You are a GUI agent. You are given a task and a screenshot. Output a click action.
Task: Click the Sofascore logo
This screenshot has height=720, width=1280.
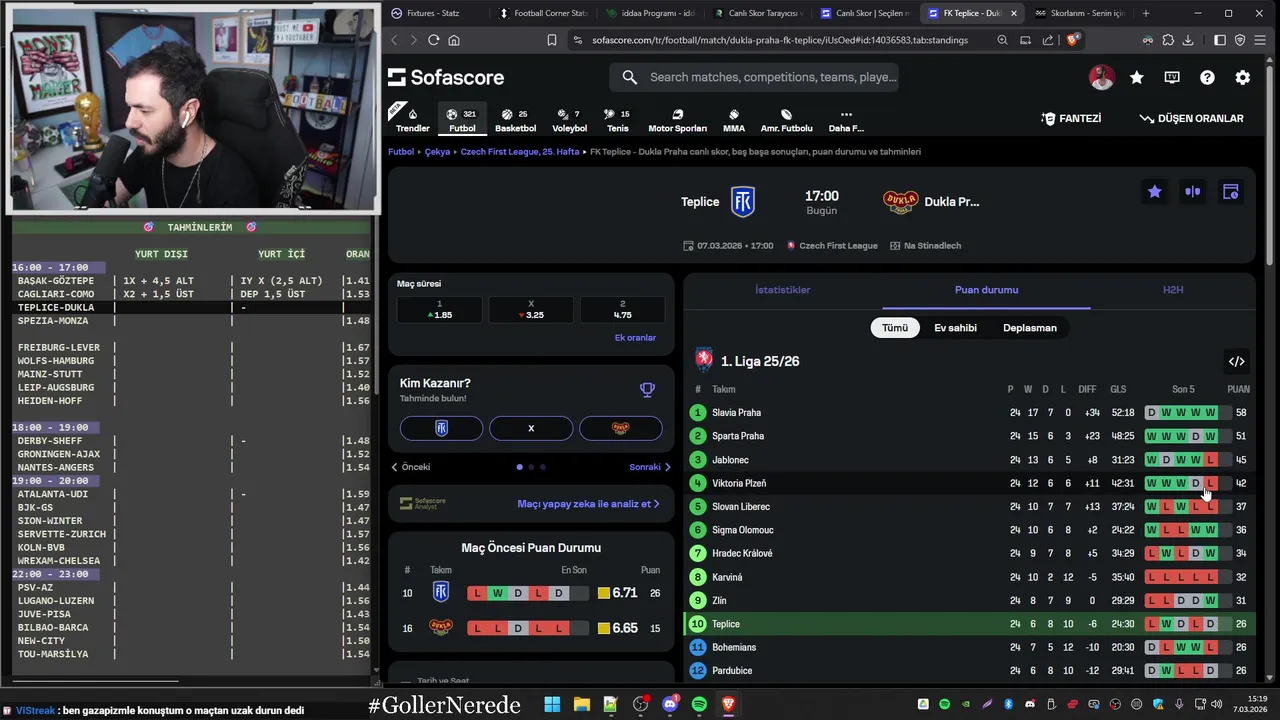coord(446,77)
